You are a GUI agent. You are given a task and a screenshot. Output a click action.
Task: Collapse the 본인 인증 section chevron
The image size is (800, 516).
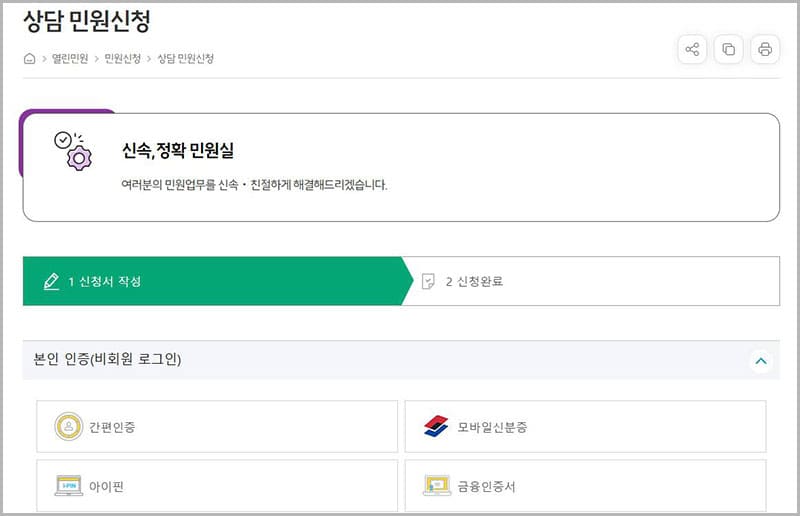click(x=761, y=360)
